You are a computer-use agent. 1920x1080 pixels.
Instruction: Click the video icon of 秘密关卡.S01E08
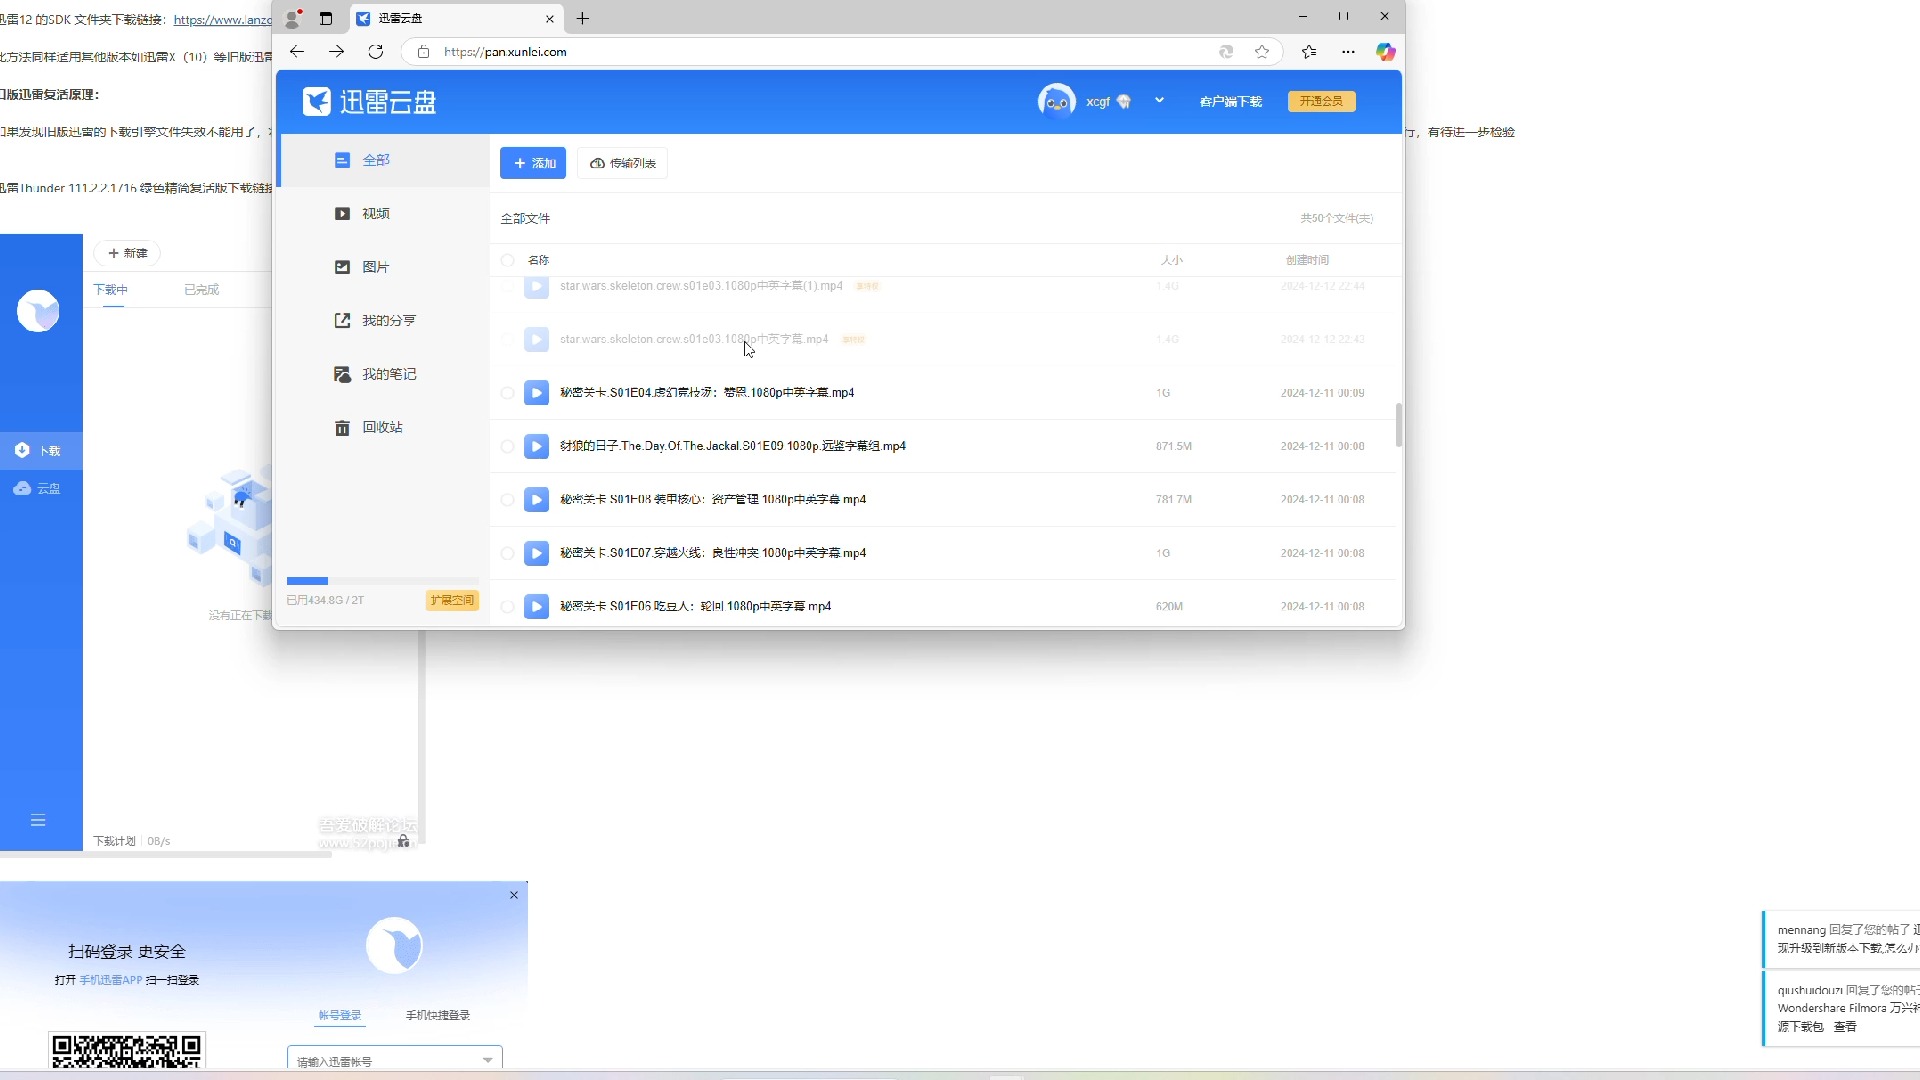coord(536,499)
